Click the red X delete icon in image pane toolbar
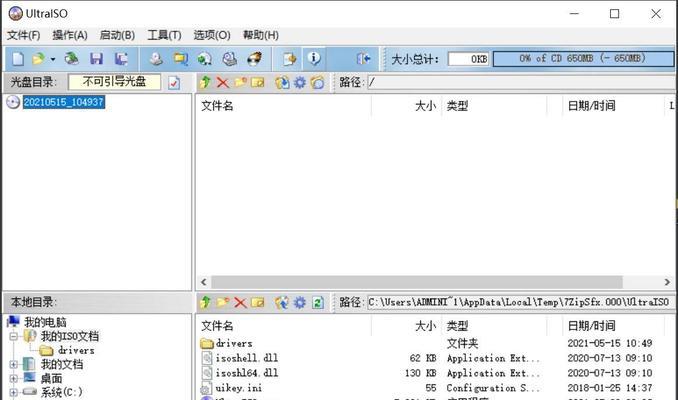The image size is (678, 400). pos(223,82)
